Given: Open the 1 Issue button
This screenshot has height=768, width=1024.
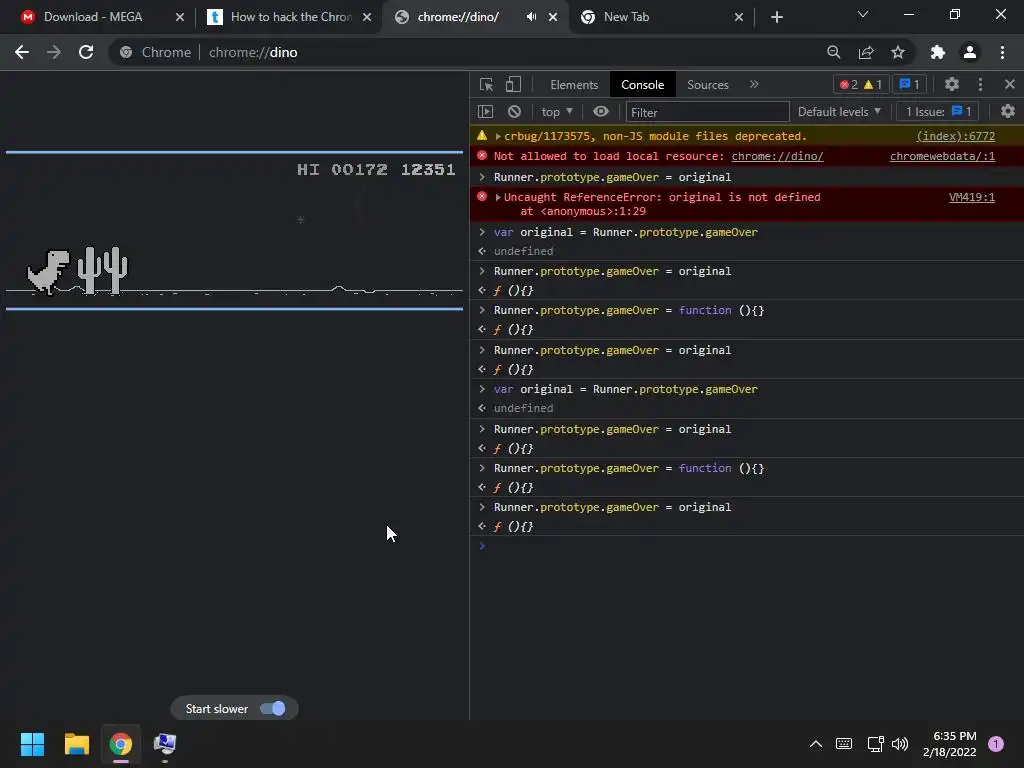Looking at the screenshot, I should (x=938, y=112).
